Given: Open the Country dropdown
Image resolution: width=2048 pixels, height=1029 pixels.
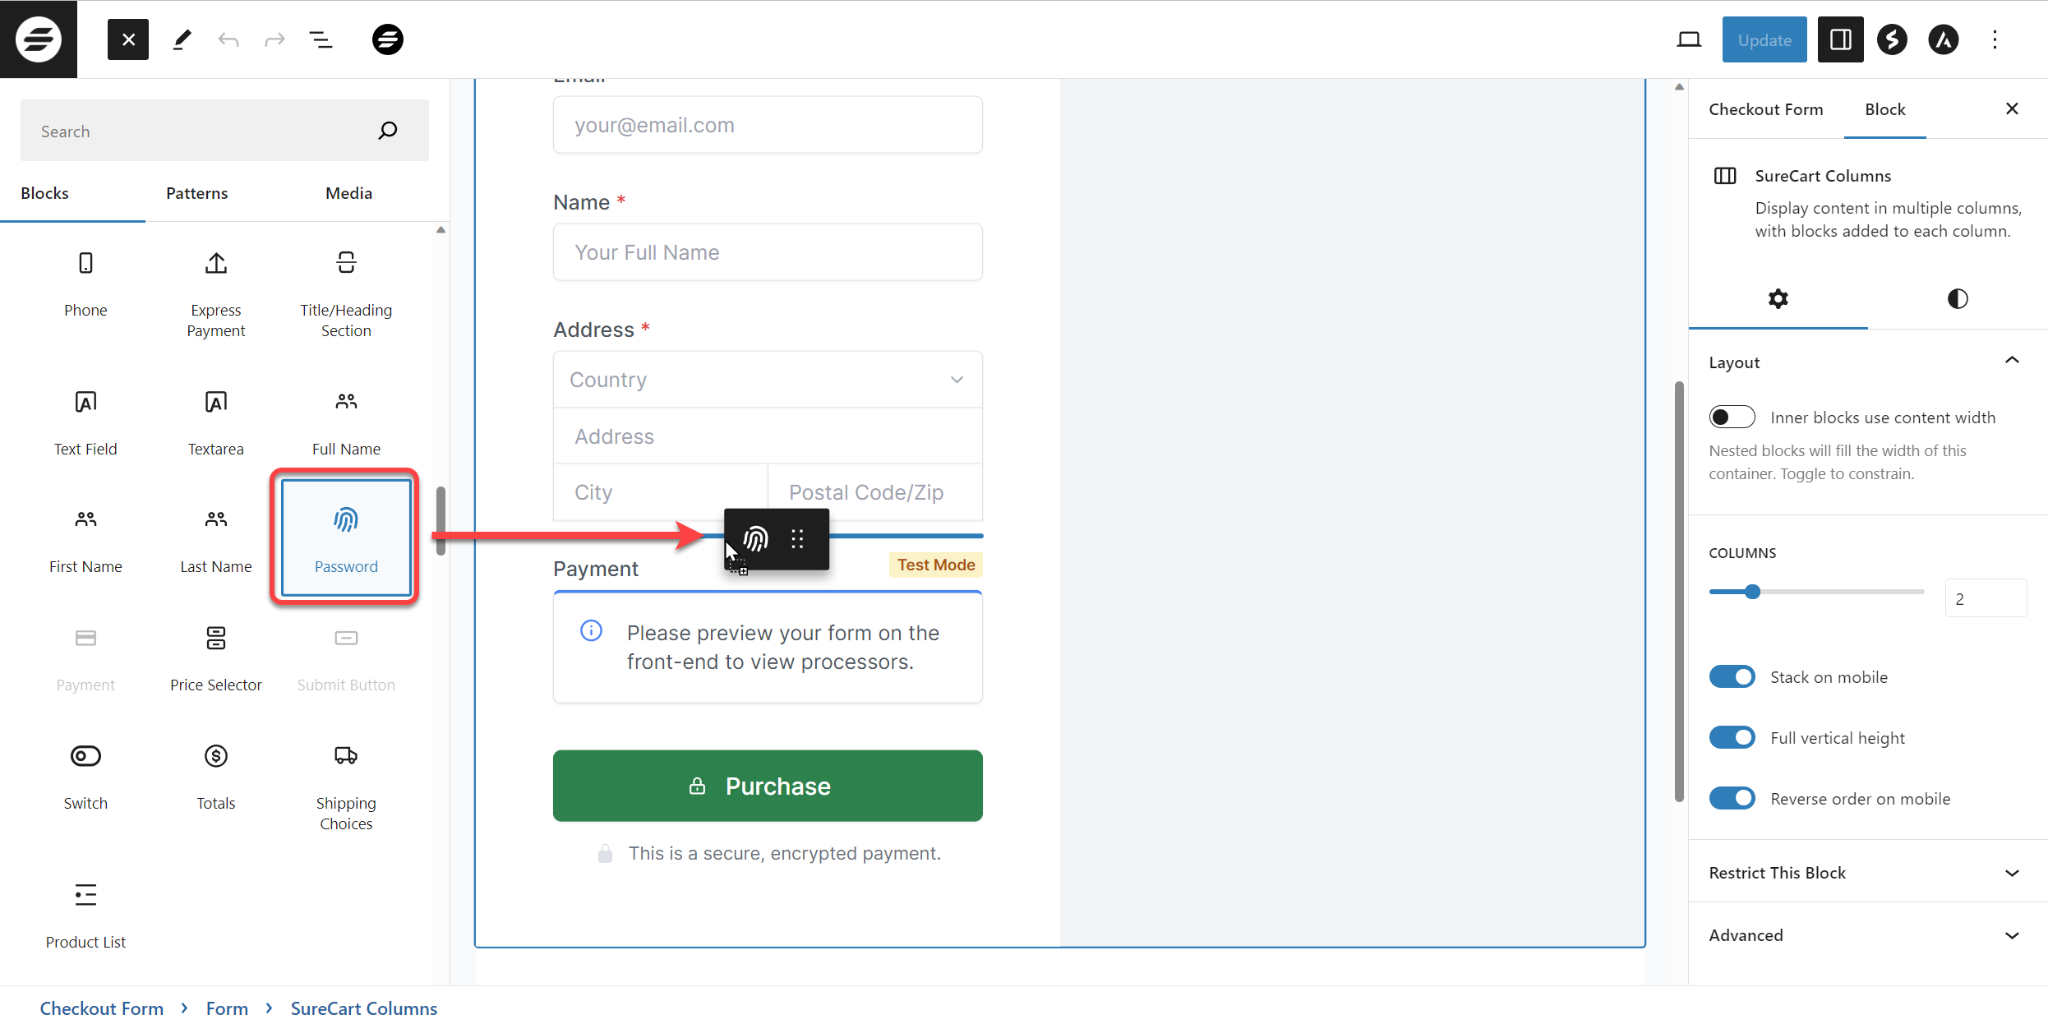Looking at the screenshot, I should click(766, 379).
